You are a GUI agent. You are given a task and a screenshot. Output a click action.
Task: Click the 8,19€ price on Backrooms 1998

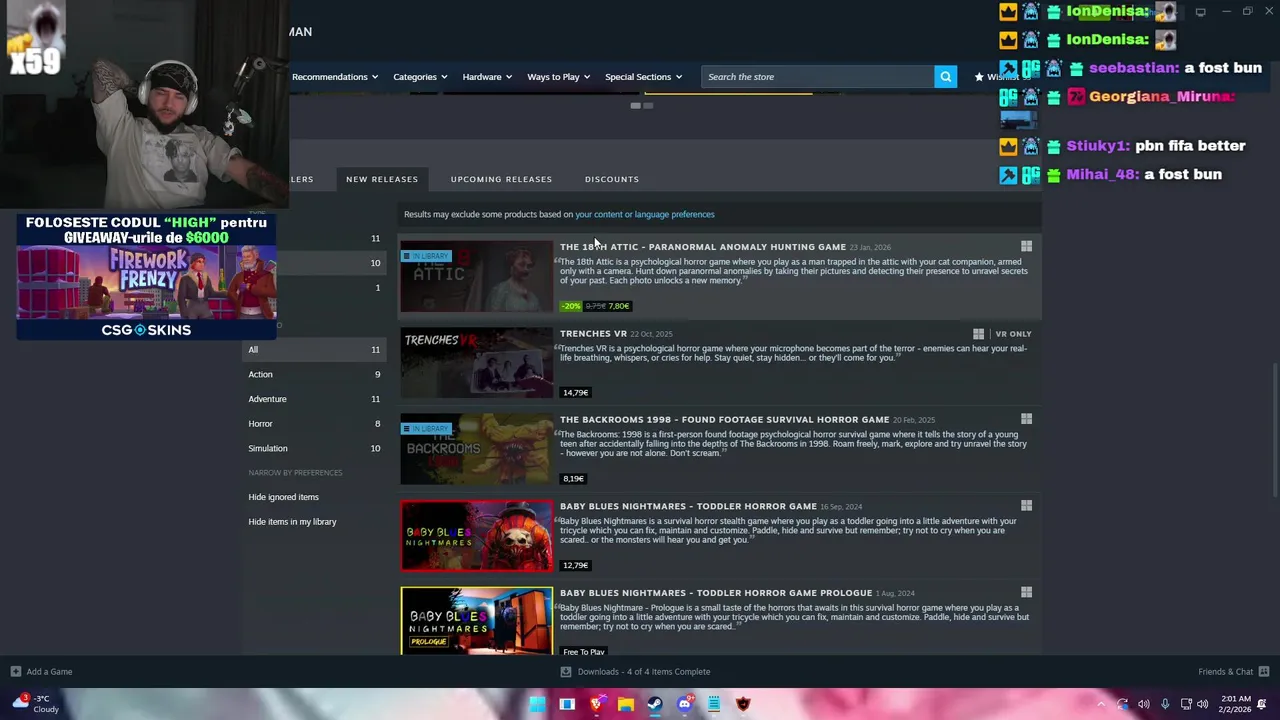pyautogui.click(x=573, y=479)
